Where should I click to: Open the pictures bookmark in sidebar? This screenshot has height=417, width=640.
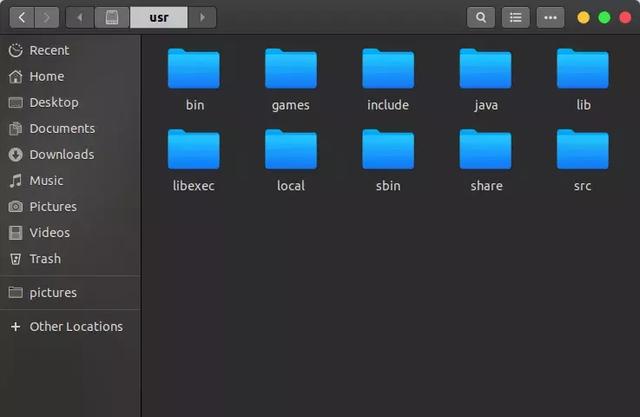tap(53, 292)
